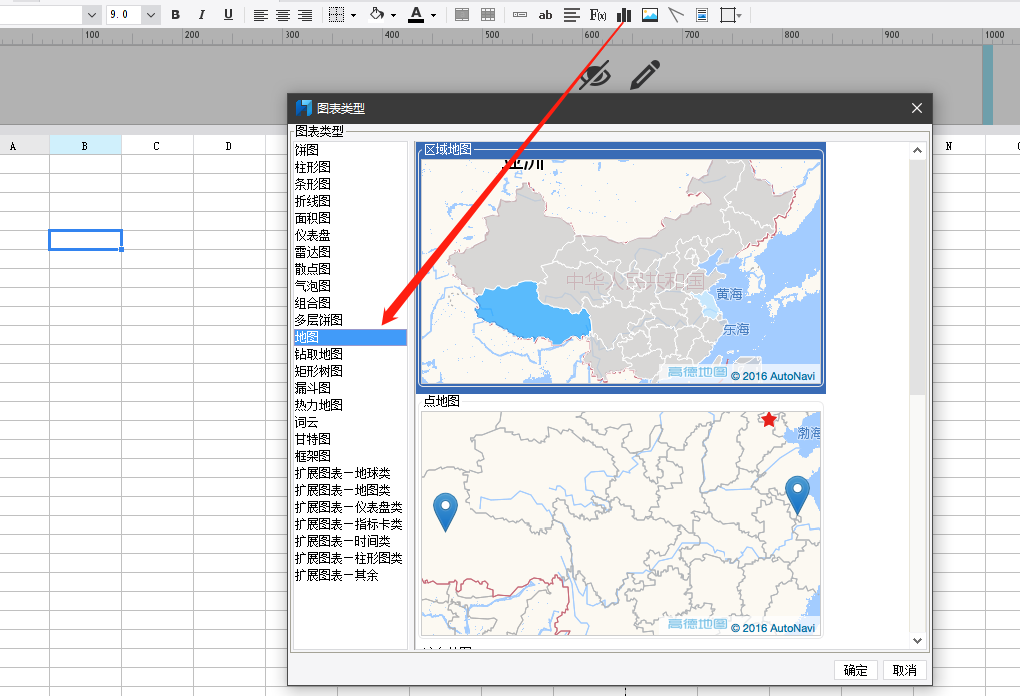Select 多层饼图 in list

350,320
